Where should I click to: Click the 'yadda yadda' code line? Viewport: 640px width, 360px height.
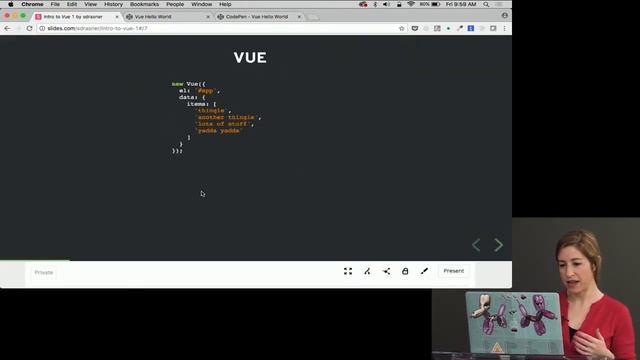pos(219,131)
